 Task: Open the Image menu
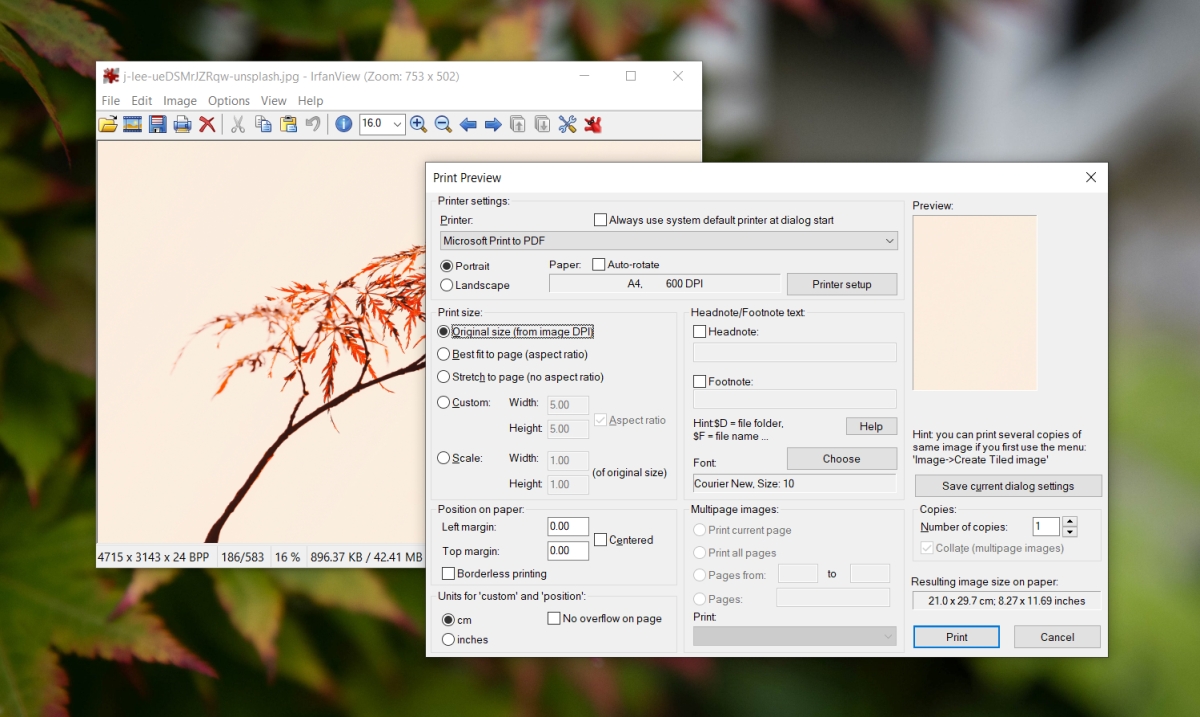coord(180,101)
